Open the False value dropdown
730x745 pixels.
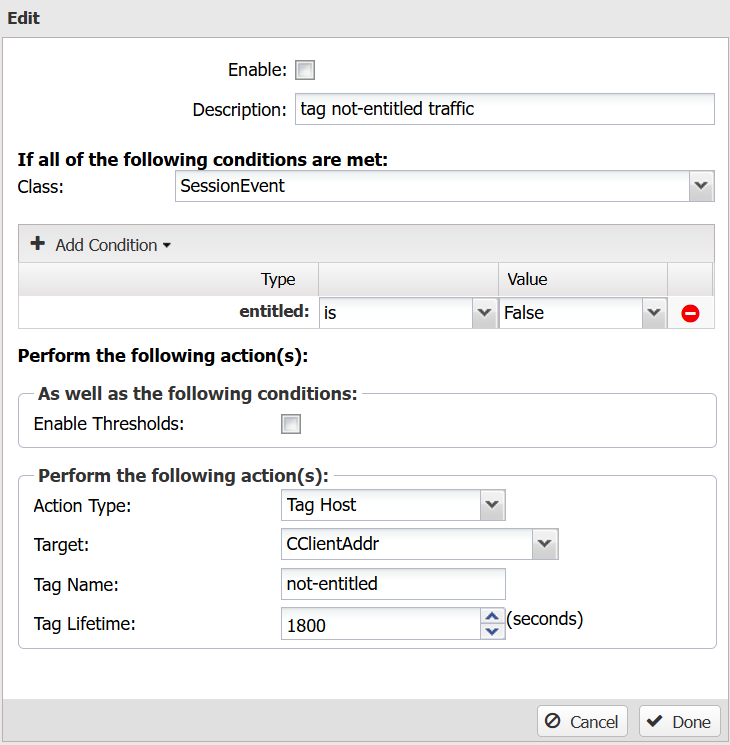(x=654, y=313)
